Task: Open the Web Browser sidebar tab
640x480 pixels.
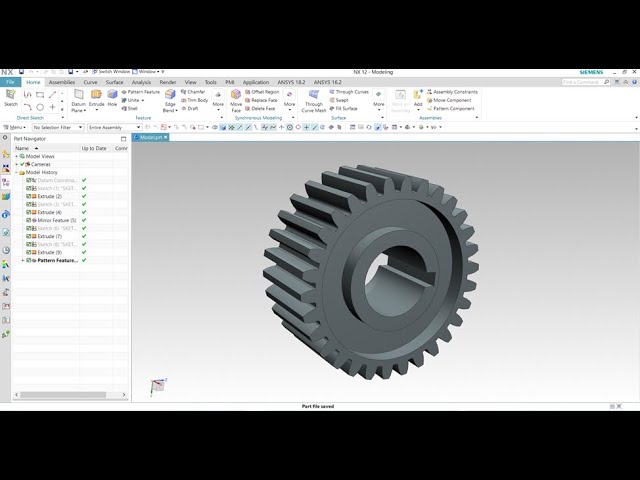Action: point(6,232)
